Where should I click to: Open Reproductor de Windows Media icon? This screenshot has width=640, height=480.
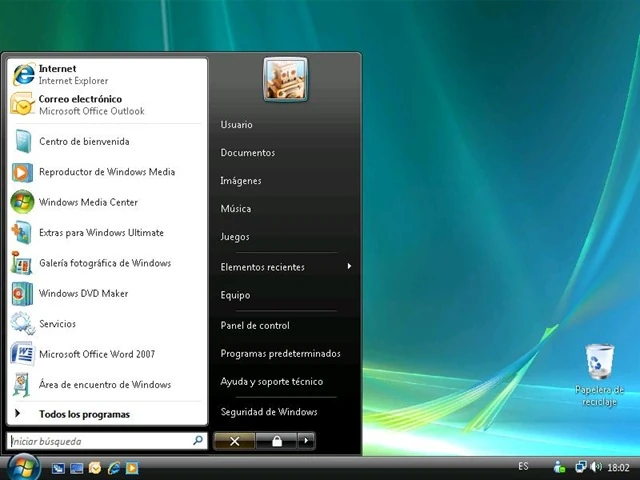pos(22,172)
